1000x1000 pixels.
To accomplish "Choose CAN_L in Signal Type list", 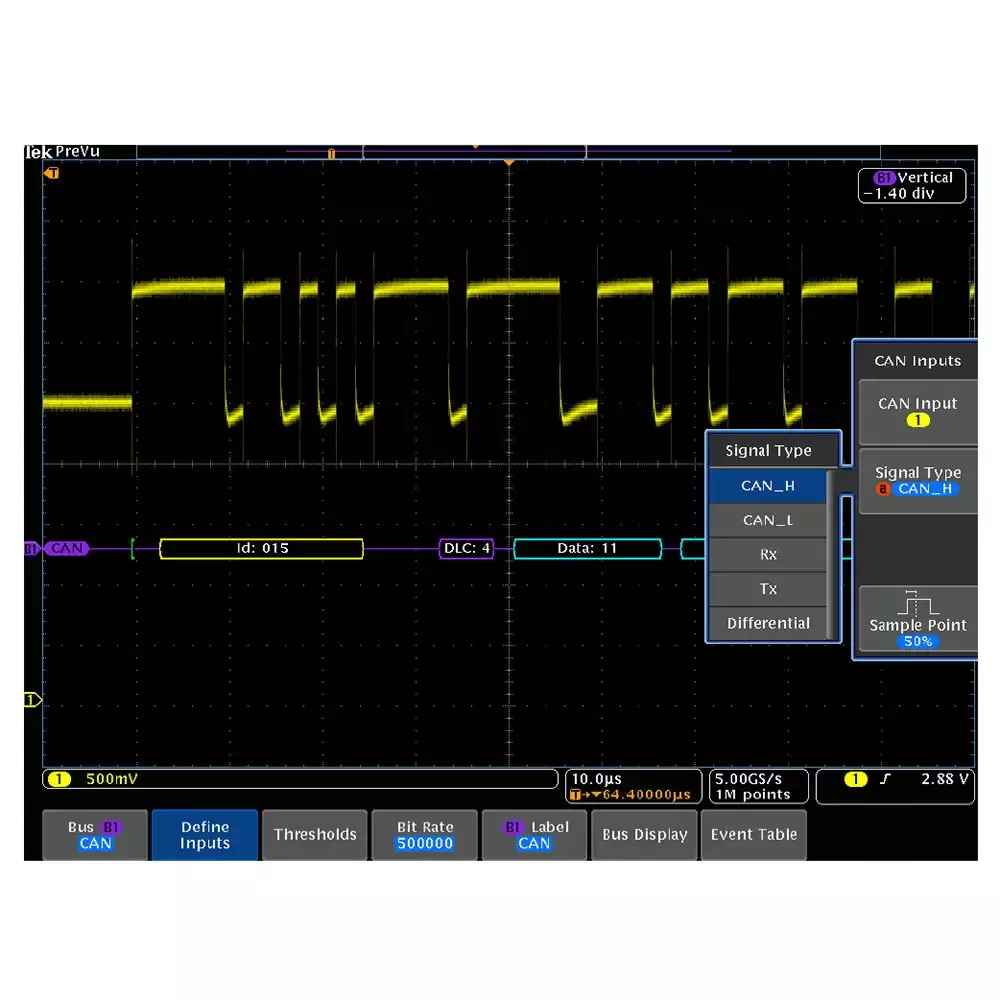I will tap(768, 520).
